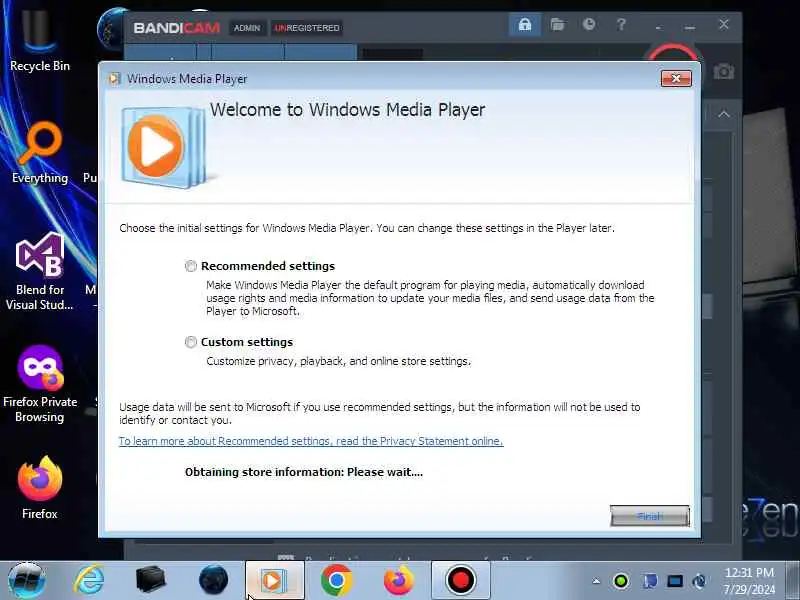Click the Bandicam lock icon
Image resolution: width=800 pixels, height=600 pixels.
[524, 24]
